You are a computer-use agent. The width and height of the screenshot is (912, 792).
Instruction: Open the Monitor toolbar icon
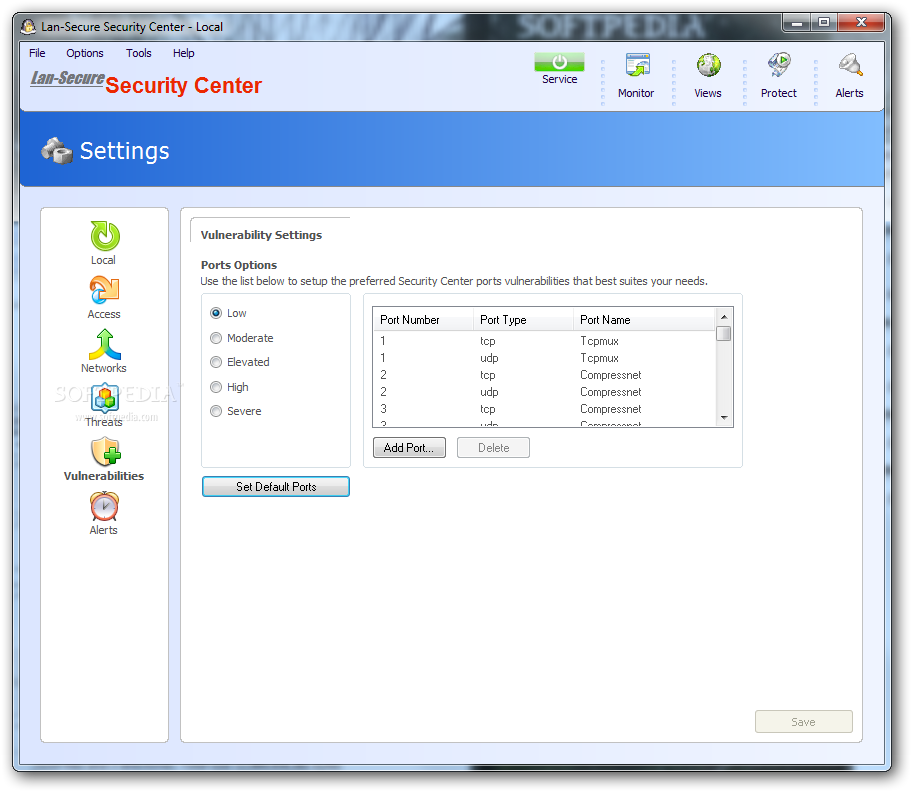pyautogui.click(x=637, y=66)
